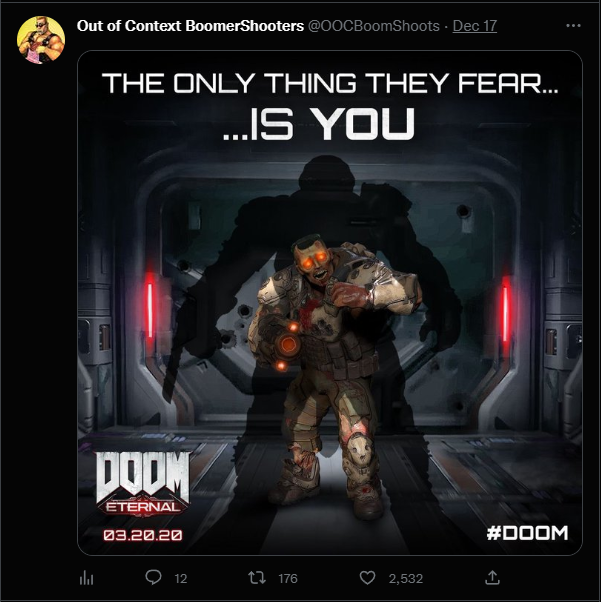Click "THE ONLY THING THEY FEAR..." text
601x602 pixels.
click(x=329, y=83)
